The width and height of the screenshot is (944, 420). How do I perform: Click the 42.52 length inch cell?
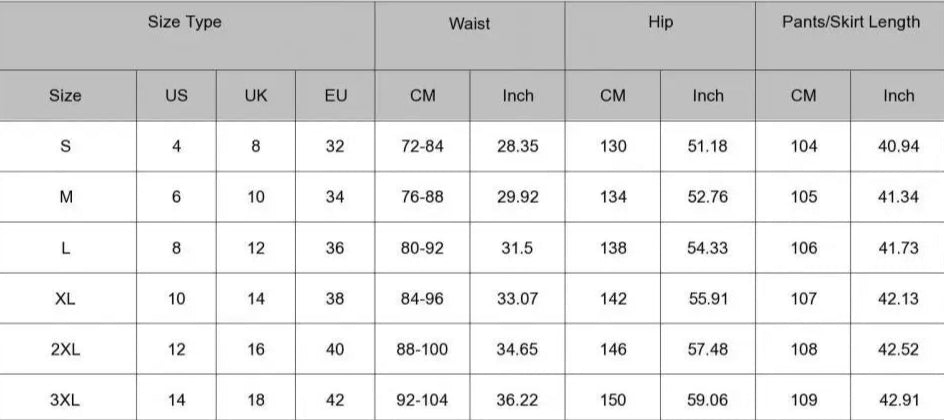(x=898, y=349)
